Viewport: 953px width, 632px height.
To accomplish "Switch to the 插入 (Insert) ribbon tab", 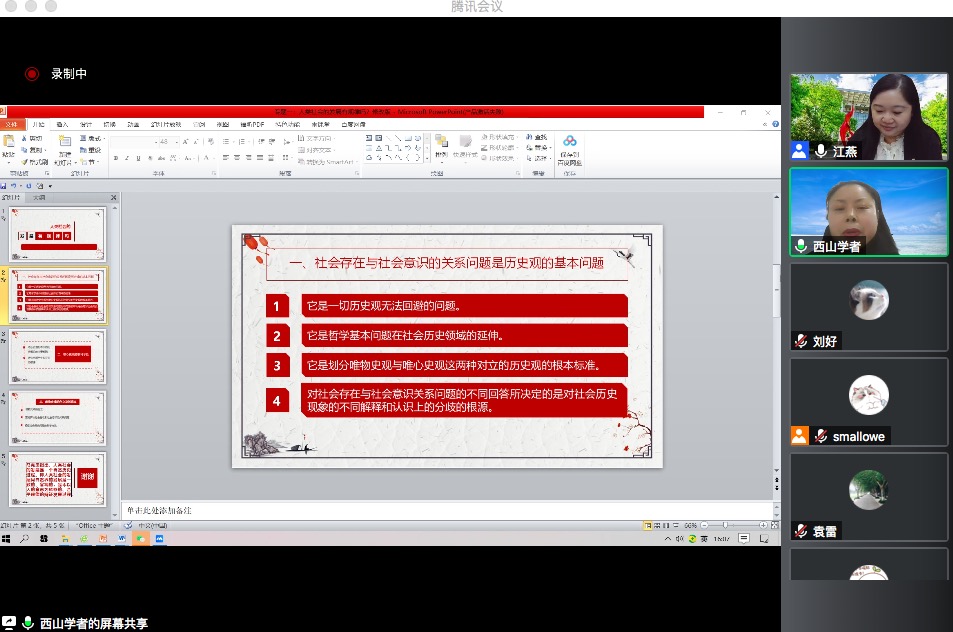I will tap(62, 124).
